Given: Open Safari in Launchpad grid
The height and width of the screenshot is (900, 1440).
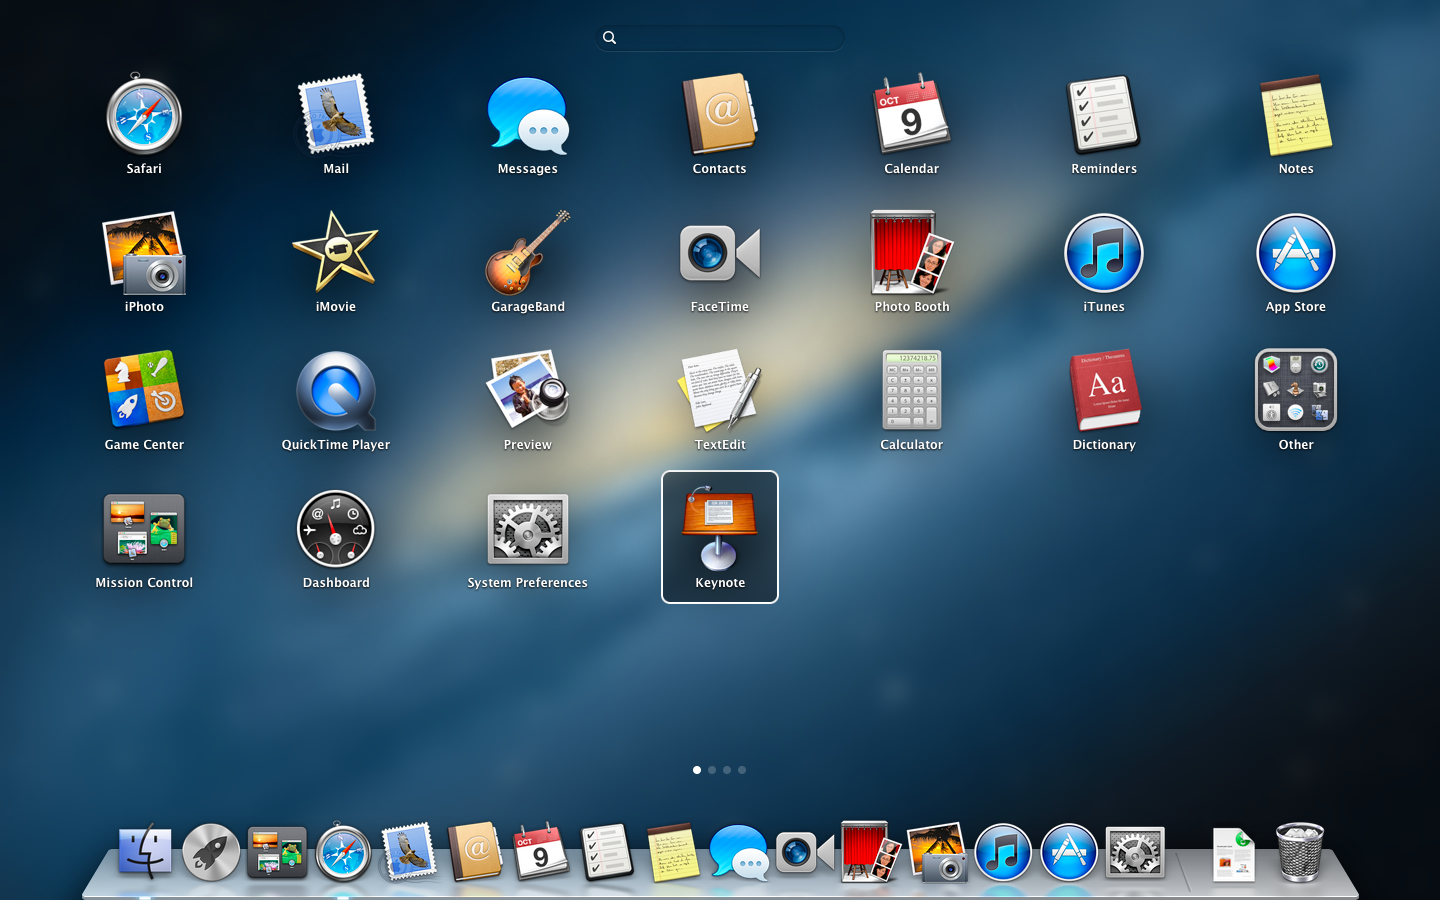Looking at the screenshot, I should [144, 115].
